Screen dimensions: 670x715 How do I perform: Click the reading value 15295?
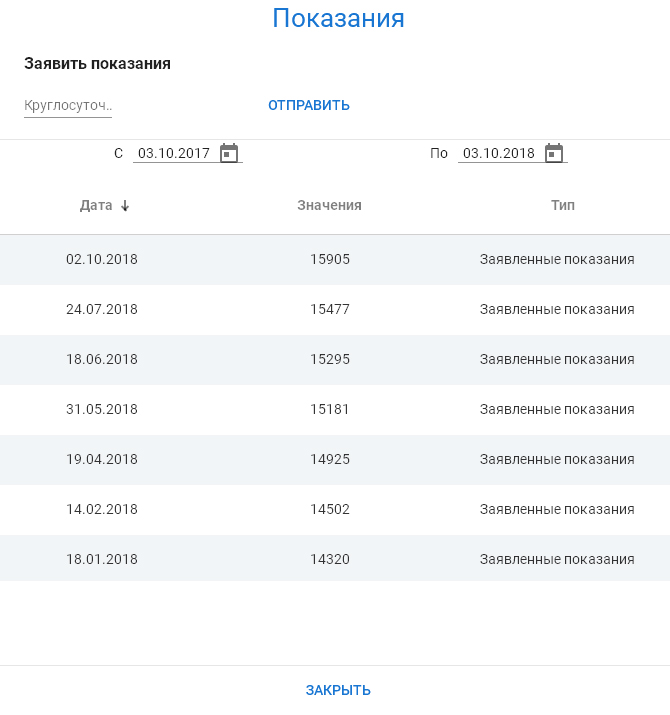330,359
